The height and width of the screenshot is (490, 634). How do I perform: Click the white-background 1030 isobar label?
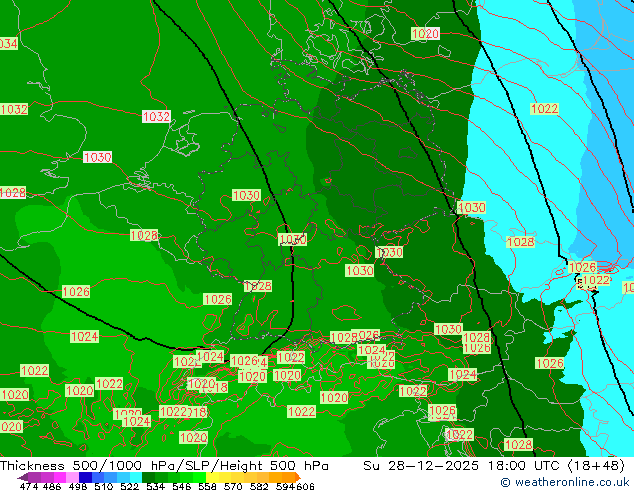(97, 157)
